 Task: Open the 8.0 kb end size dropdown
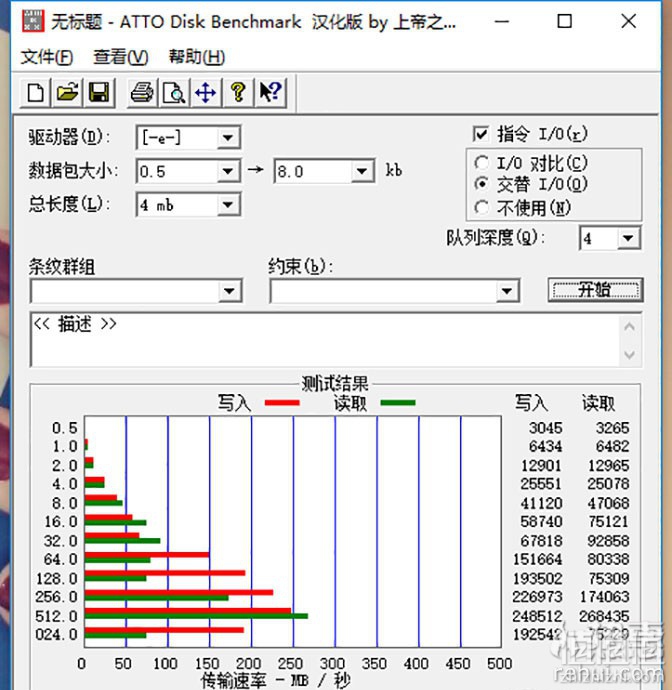[x=362, y=171]
